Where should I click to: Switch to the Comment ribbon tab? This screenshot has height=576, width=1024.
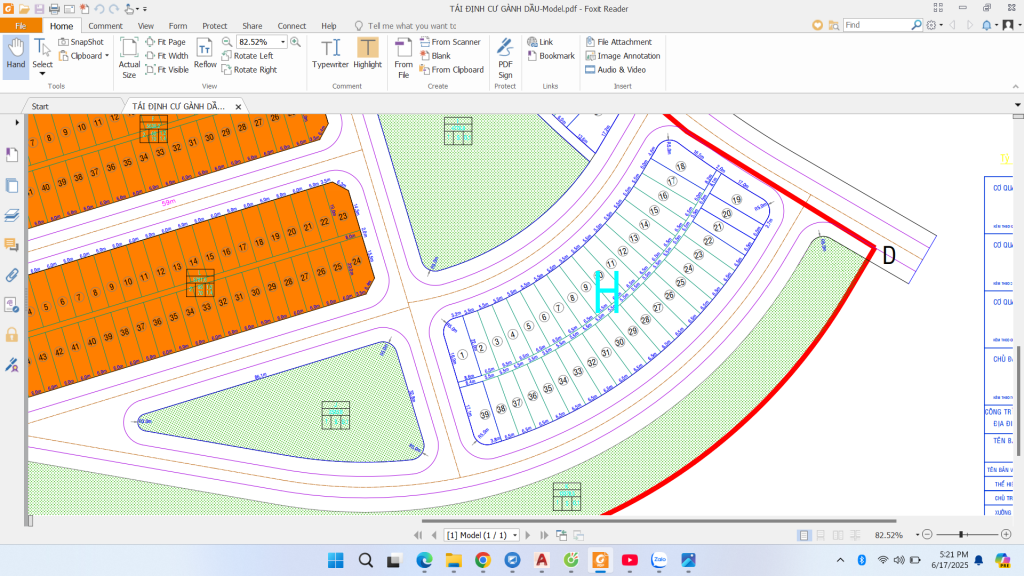(105, 26)
